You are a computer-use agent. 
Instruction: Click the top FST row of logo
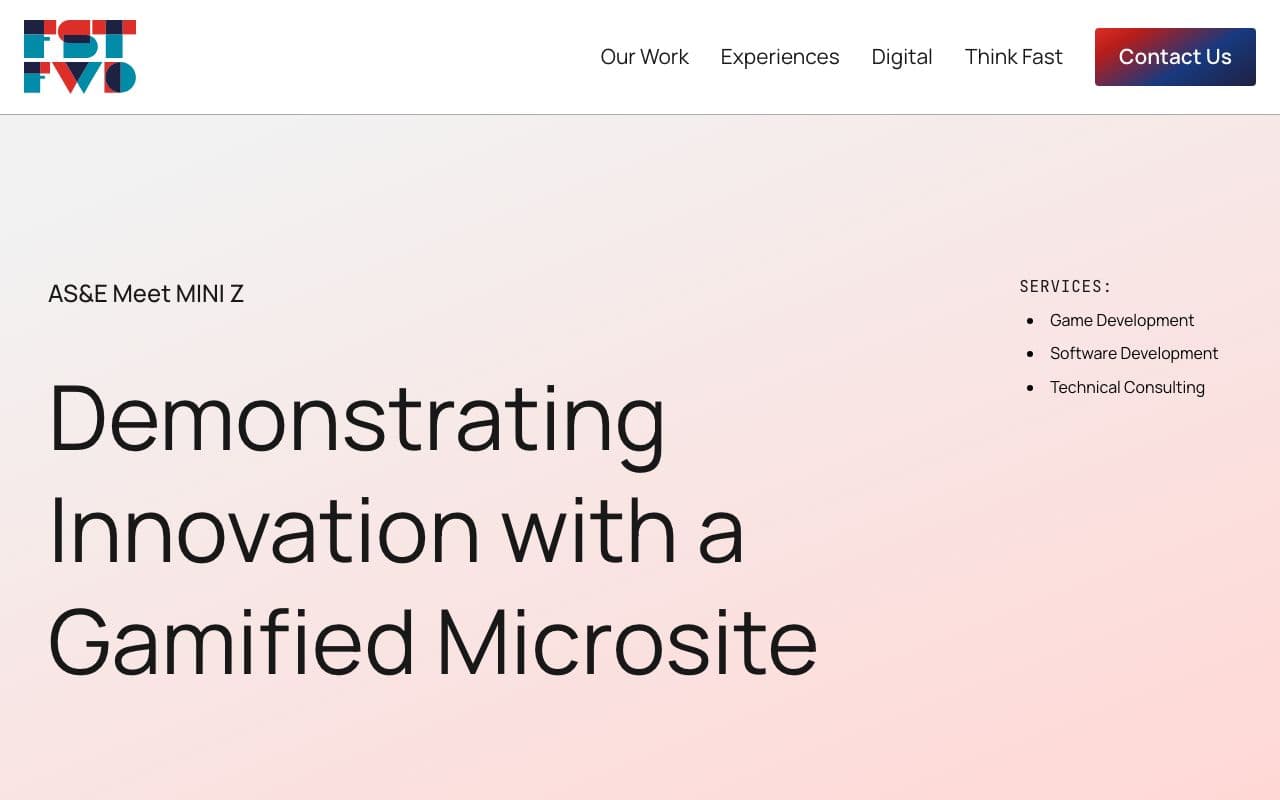(x=80, y=38)
